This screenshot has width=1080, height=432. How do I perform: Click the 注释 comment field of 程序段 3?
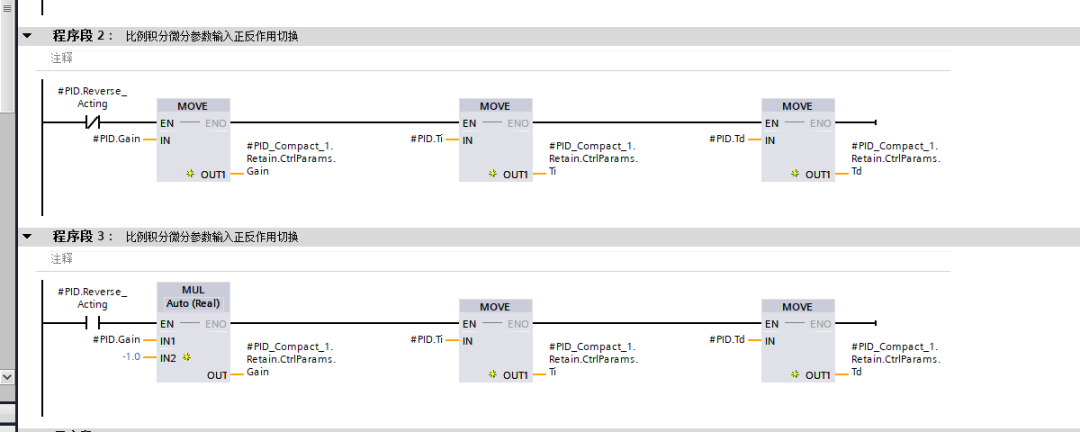coord(493,259)
